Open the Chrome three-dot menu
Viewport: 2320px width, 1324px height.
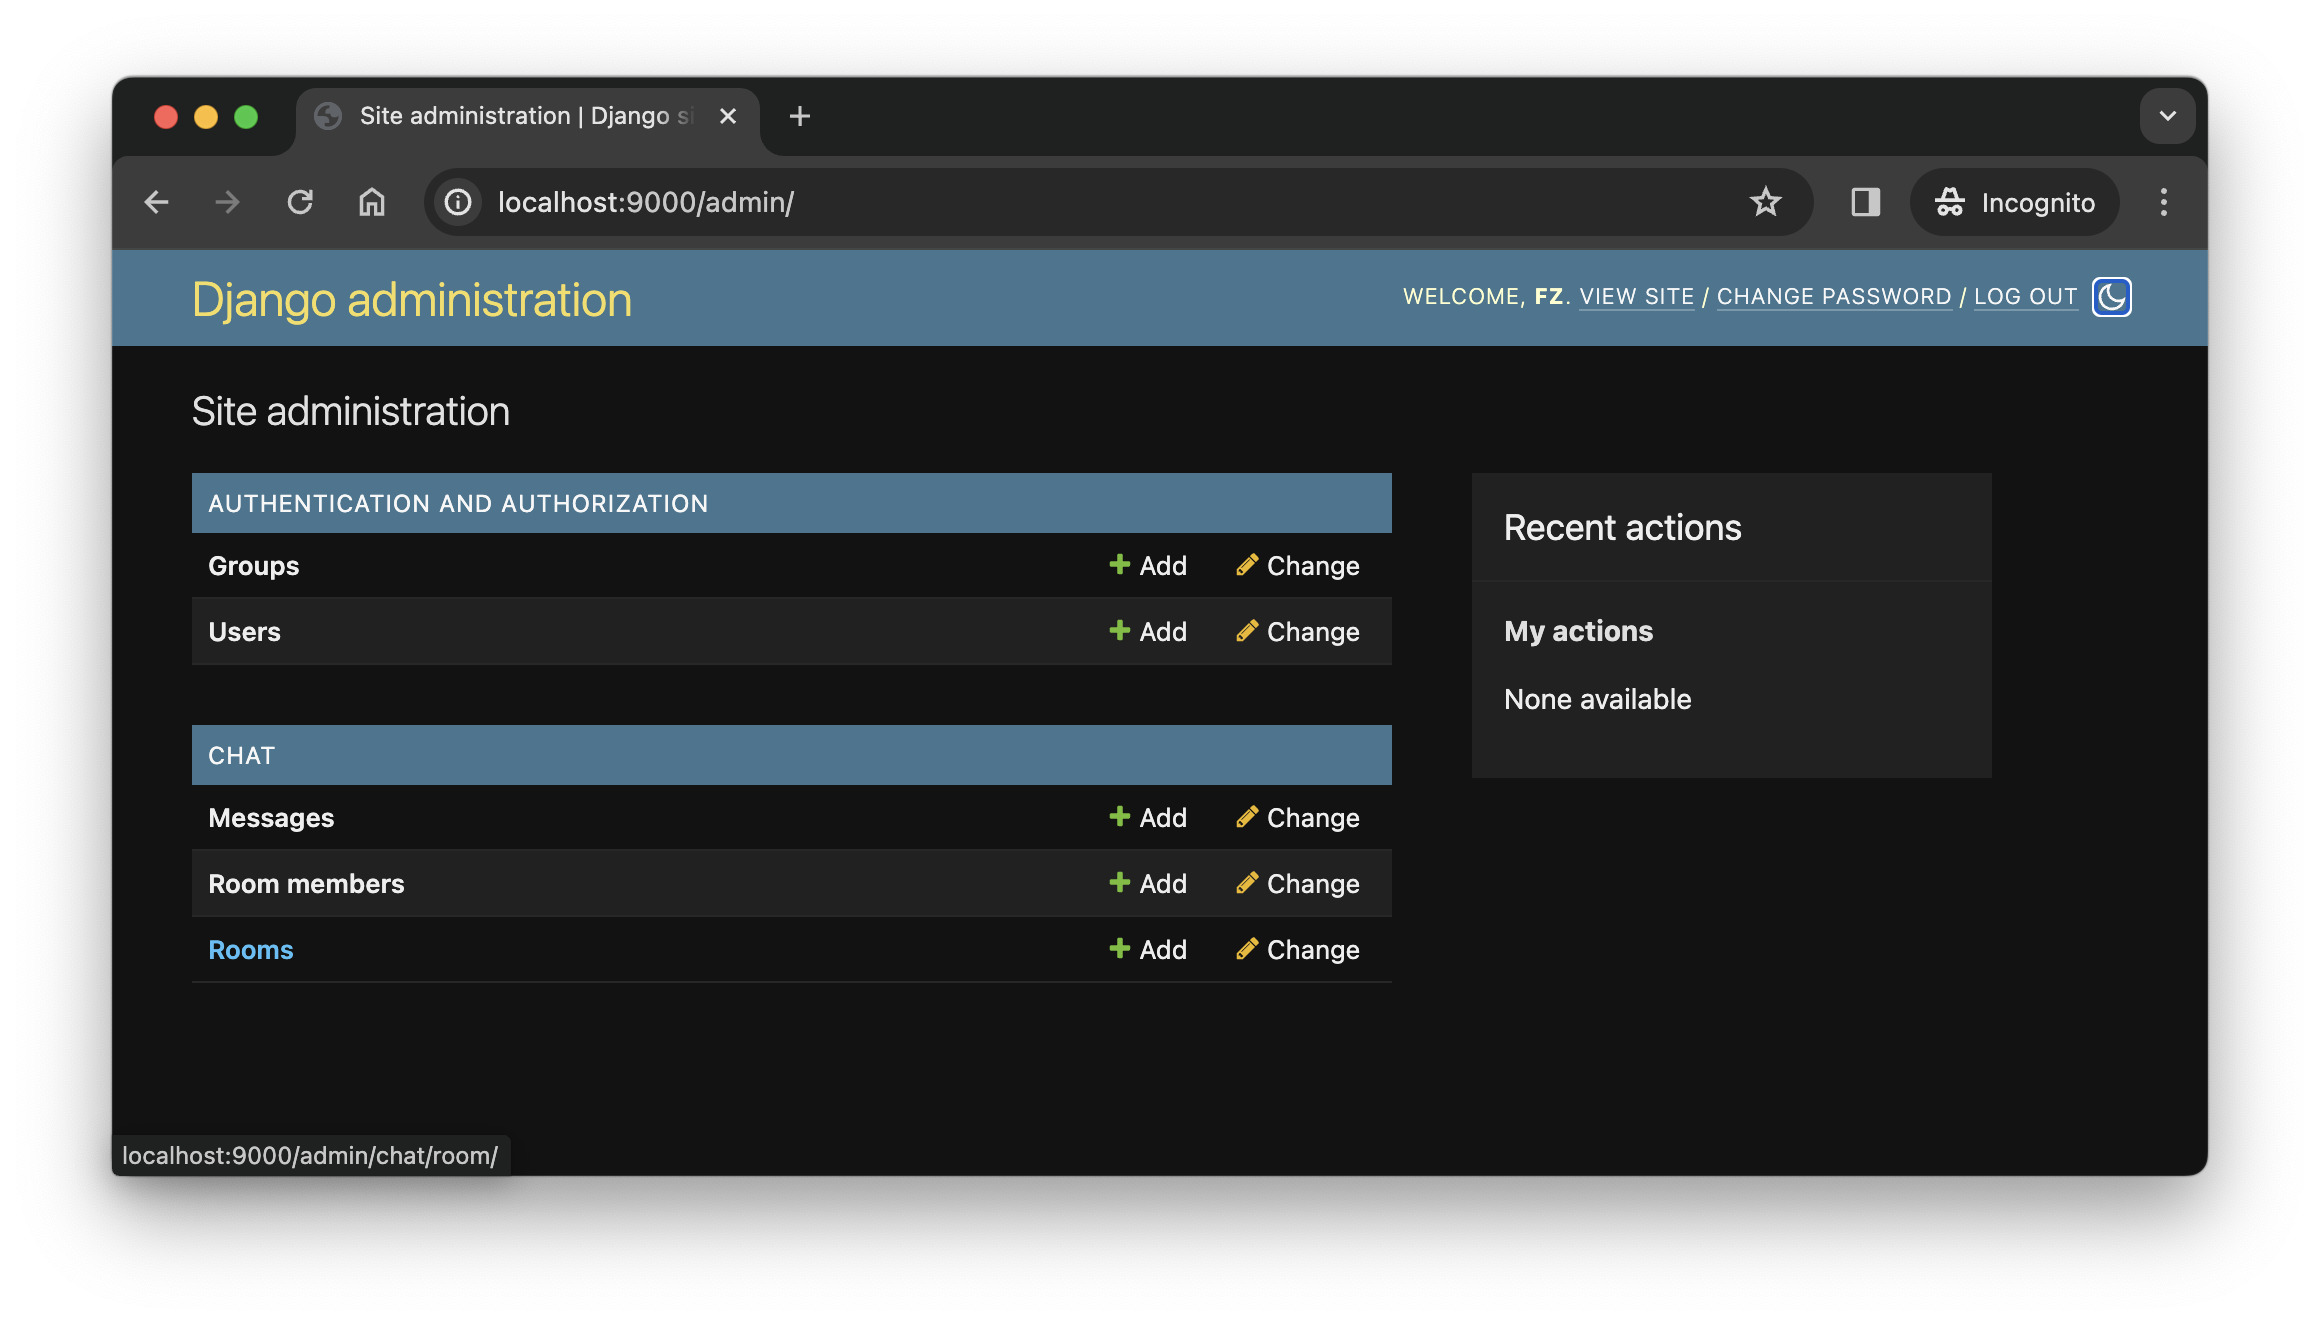pyautogui.click(x=2163, y=202)
